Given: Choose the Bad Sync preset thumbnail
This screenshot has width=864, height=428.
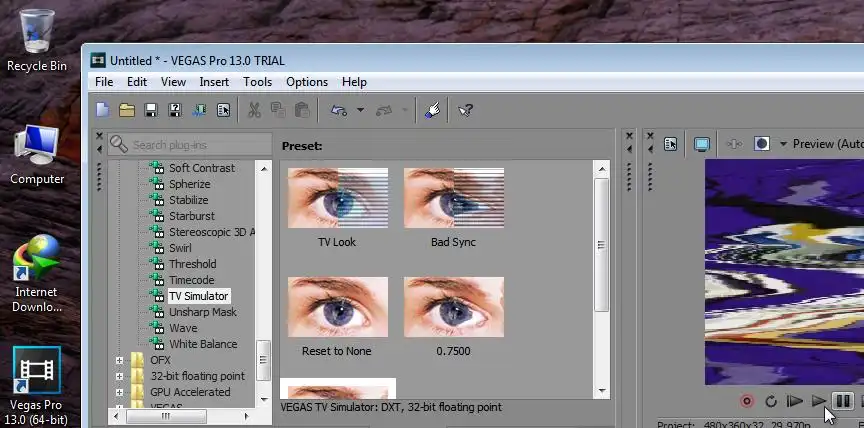Looking at the screenshot, I should click(x=454, y=198).
